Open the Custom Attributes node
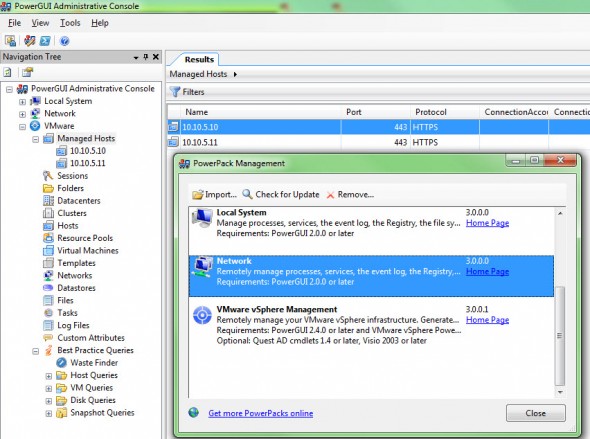590x439 pixels. point(91,337)
